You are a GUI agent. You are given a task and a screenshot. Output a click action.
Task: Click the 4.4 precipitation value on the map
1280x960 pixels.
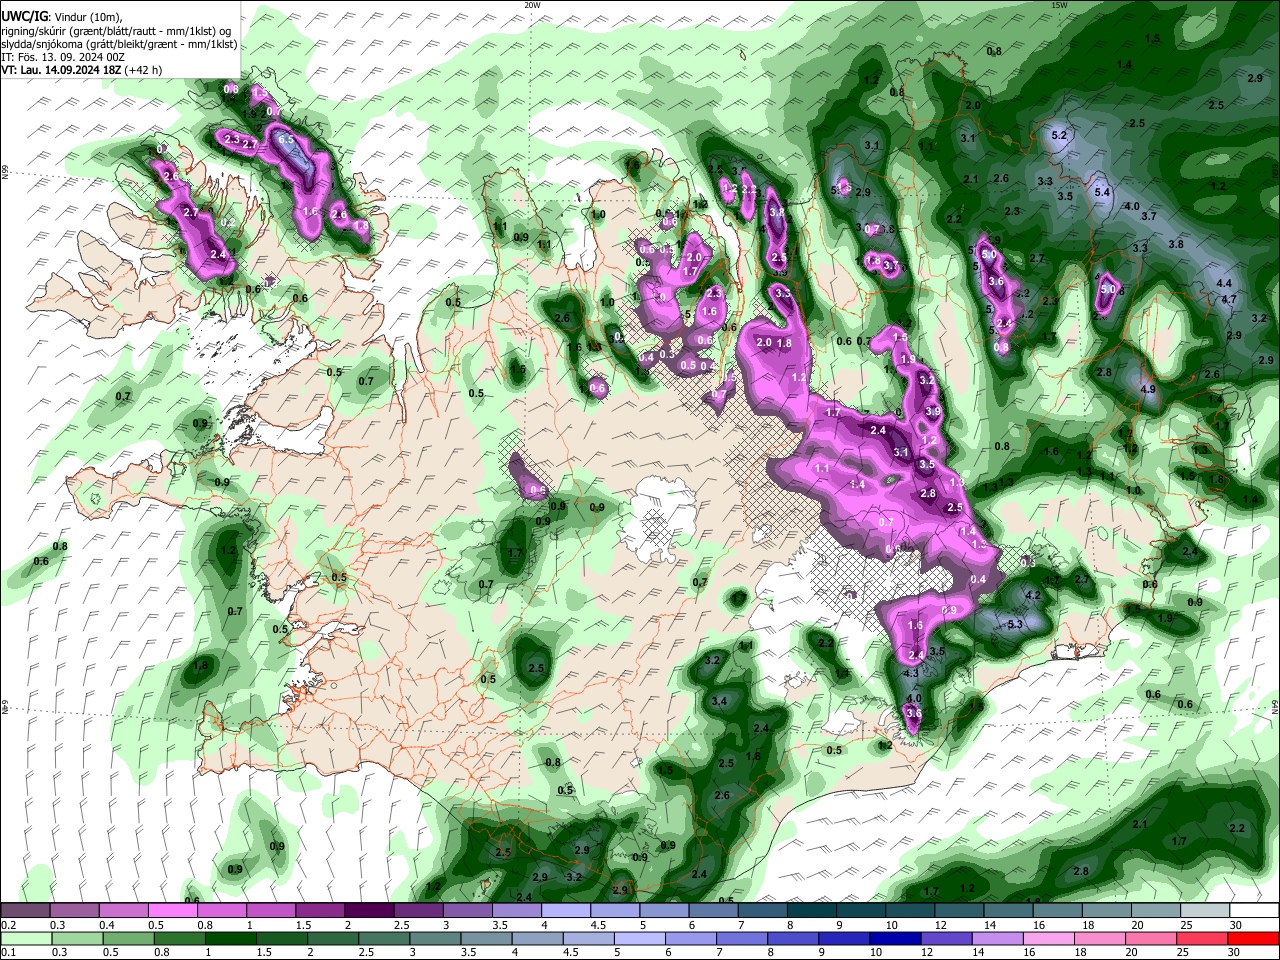pyautogui.click(x=1224, y=283)
